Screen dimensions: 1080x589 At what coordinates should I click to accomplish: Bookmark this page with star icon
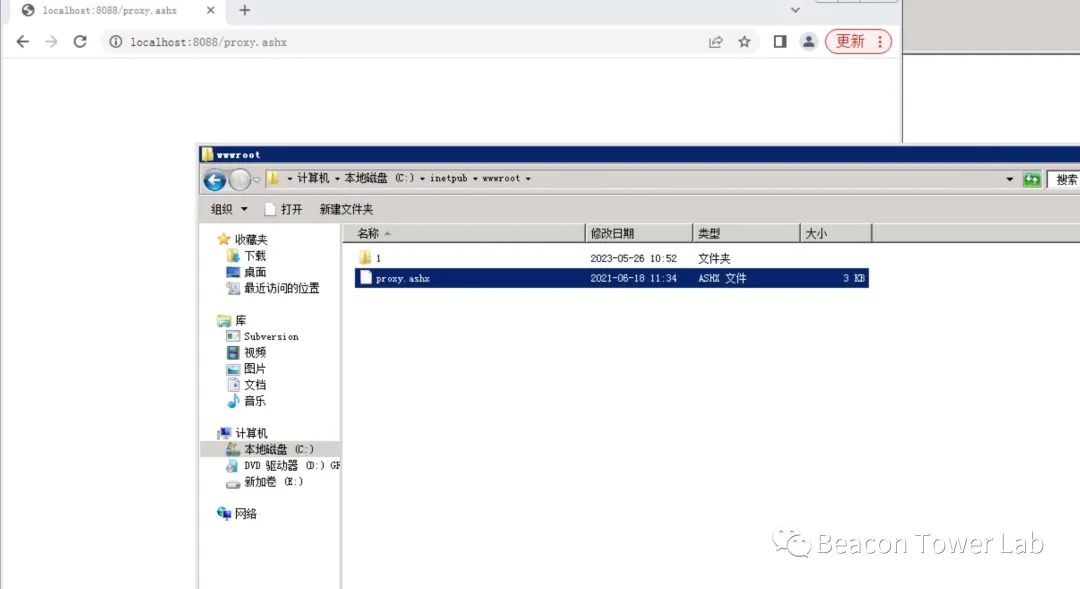click(x=744, y=42)
